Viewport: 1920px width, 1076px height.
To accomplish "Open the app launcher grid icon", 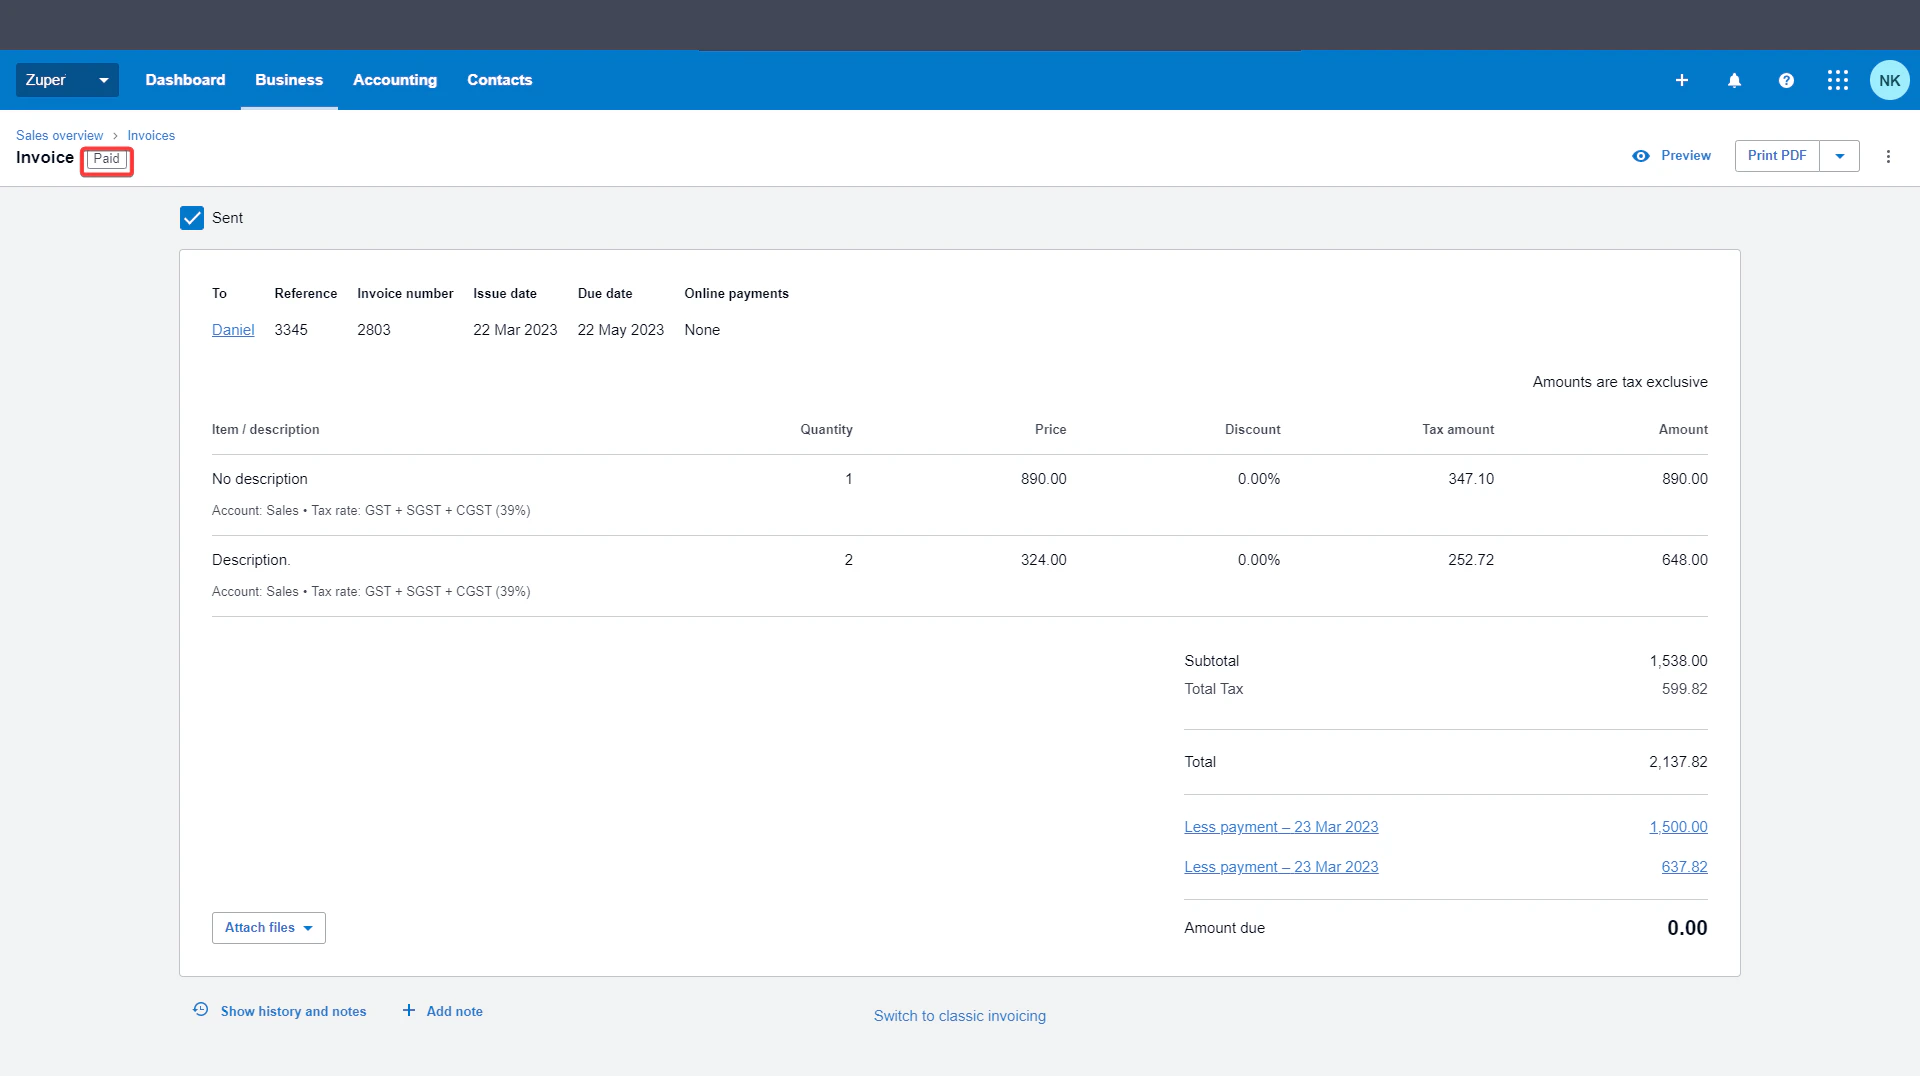I will click(1838, 80).
